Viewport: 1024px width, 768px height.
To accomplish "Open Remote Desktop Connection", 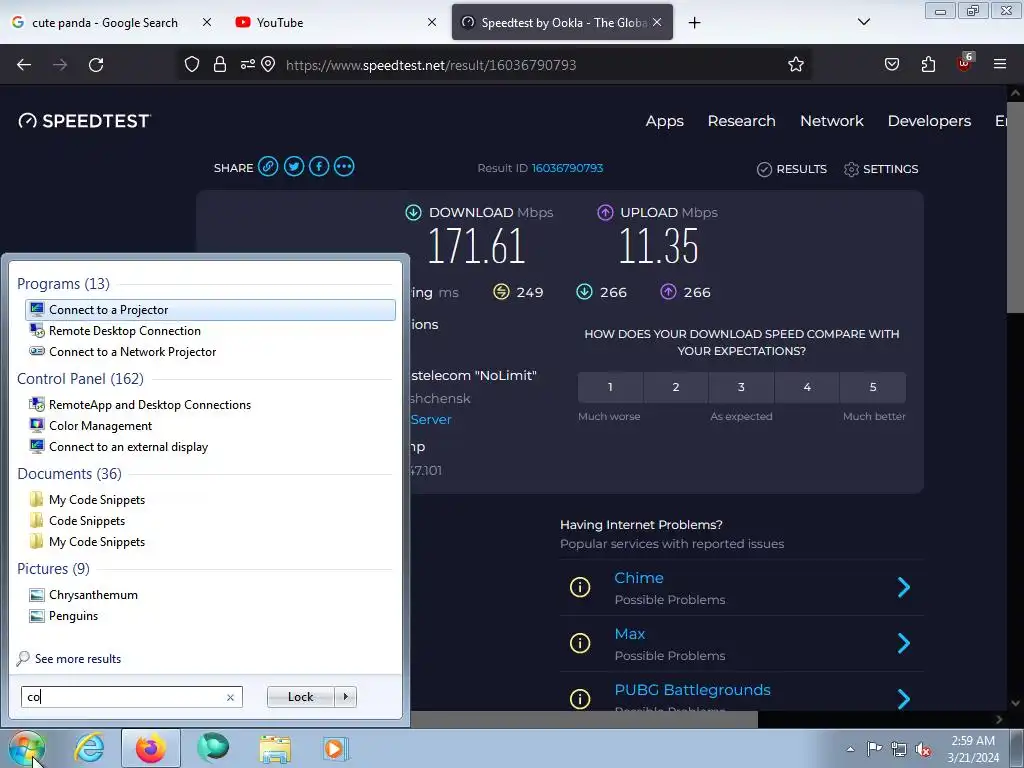I will [210, 330].
